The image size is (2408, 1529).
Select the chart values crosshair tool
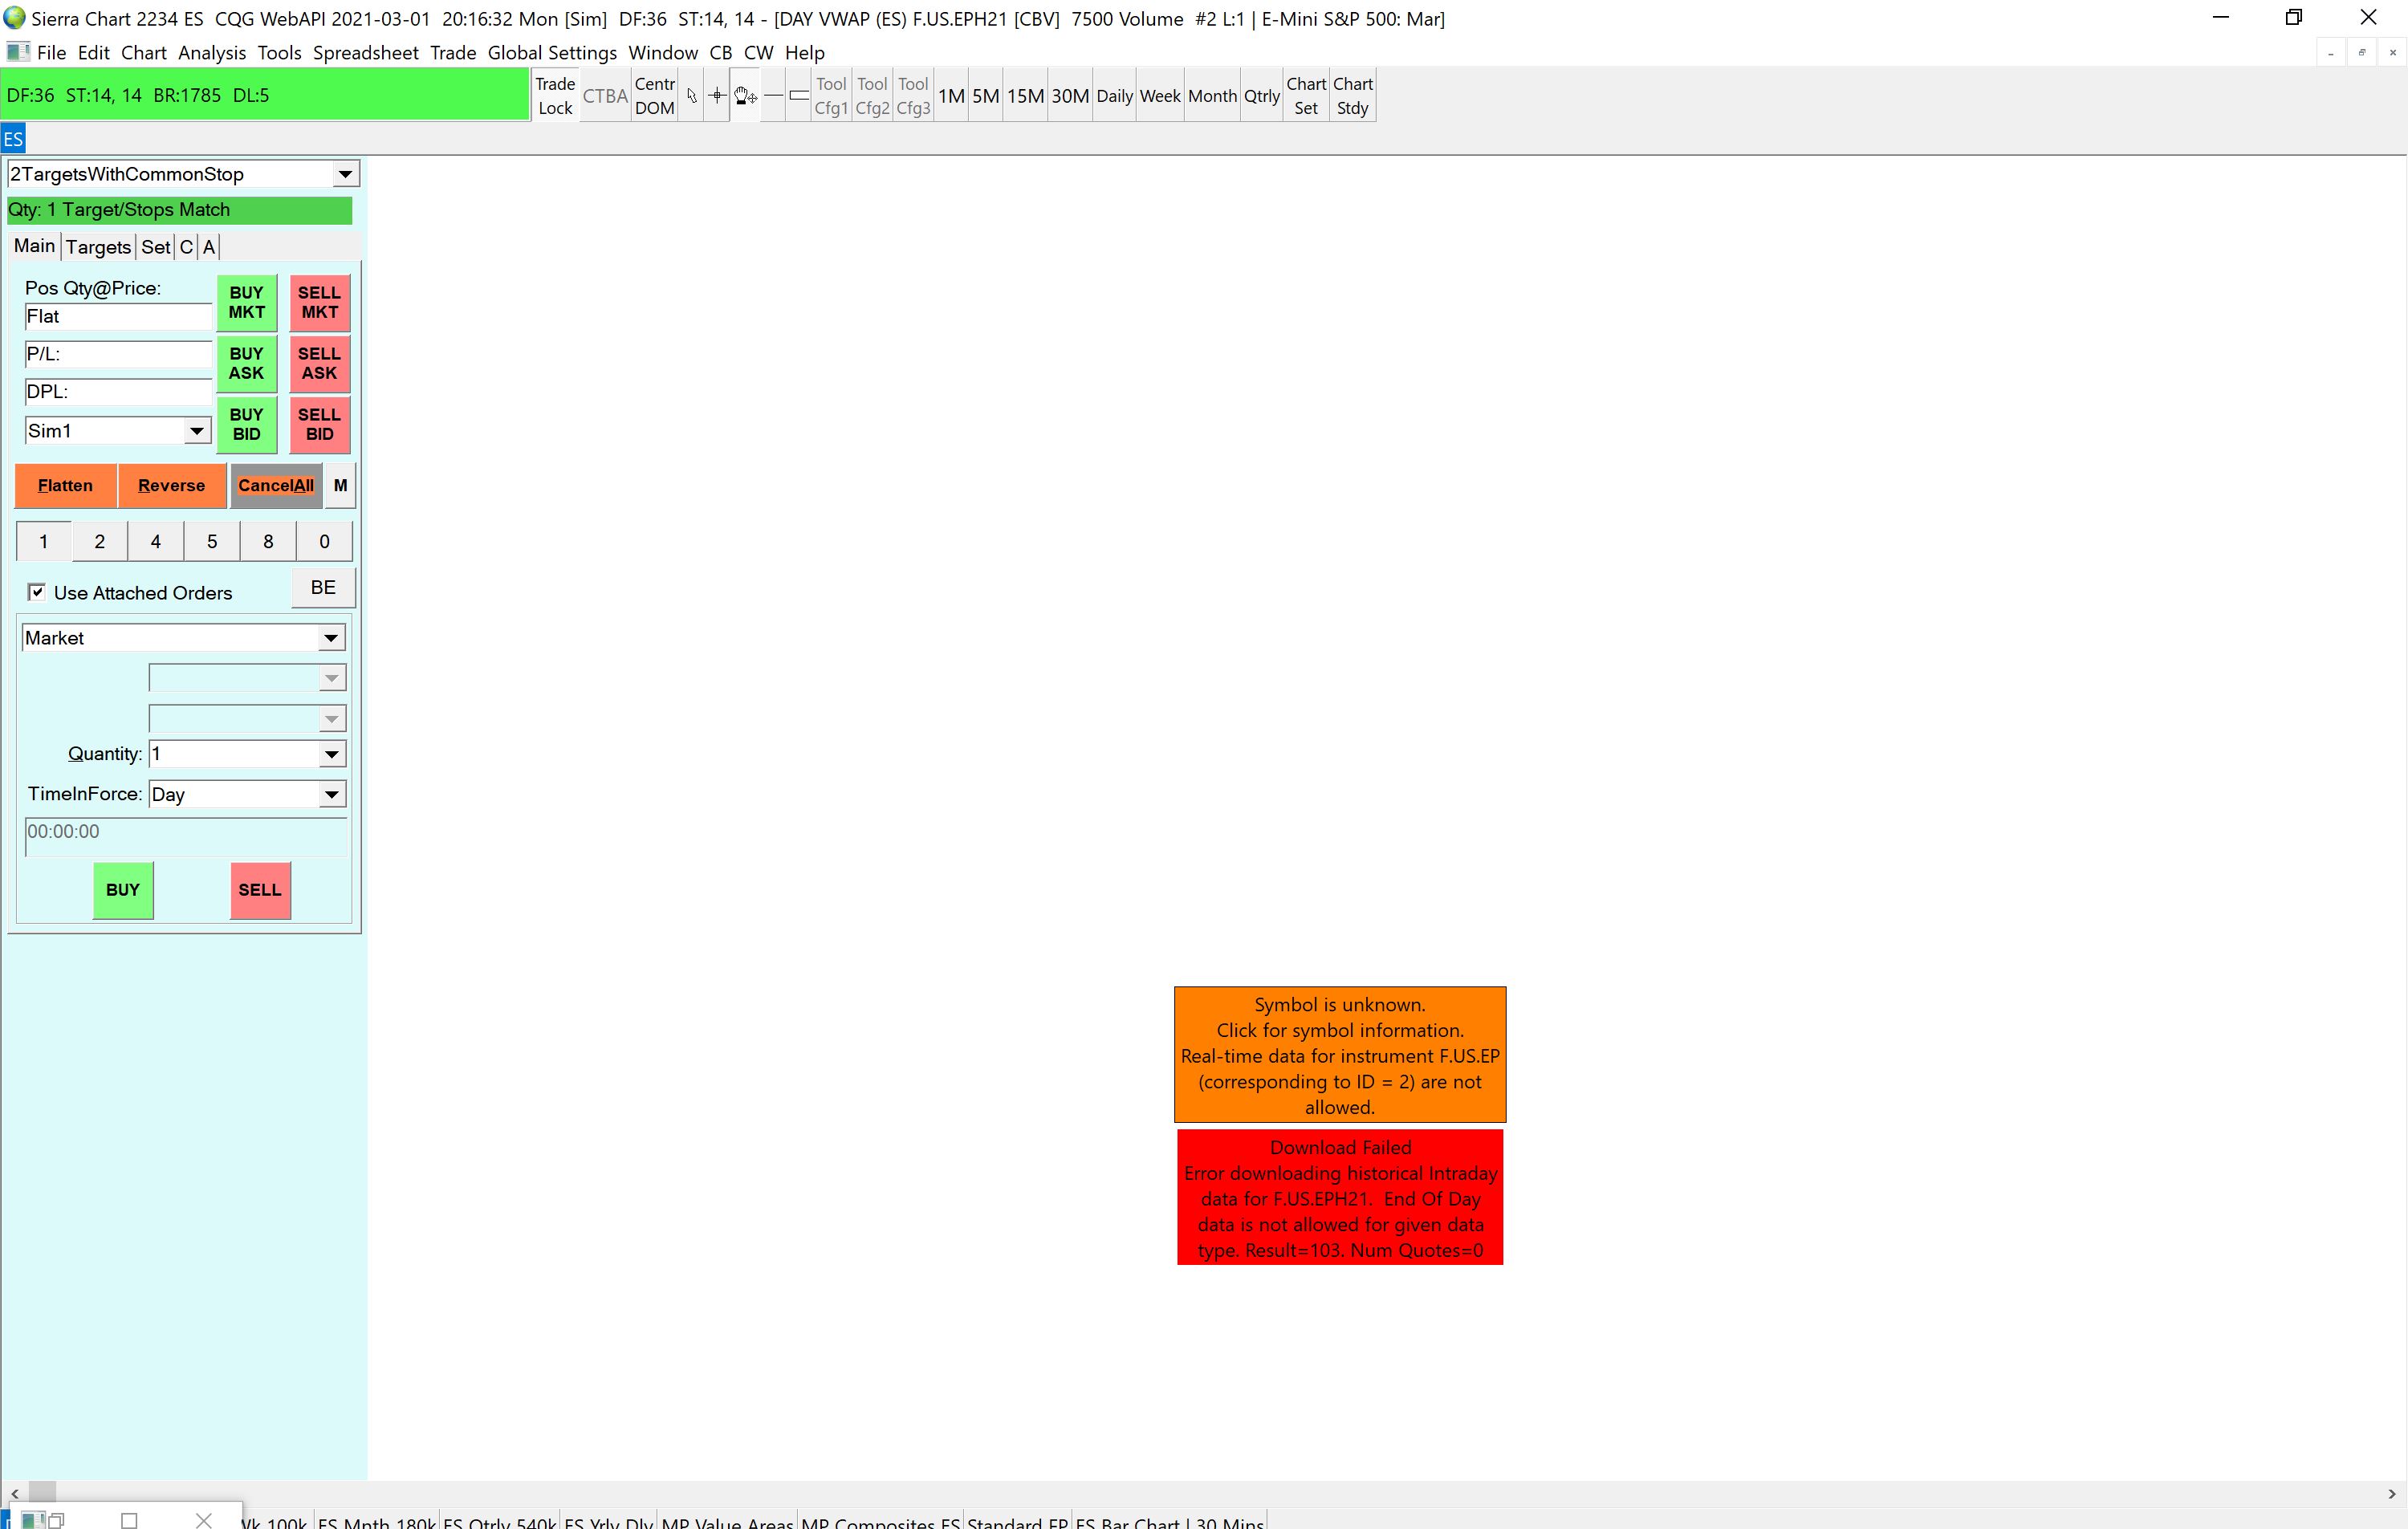coord(717,96)
